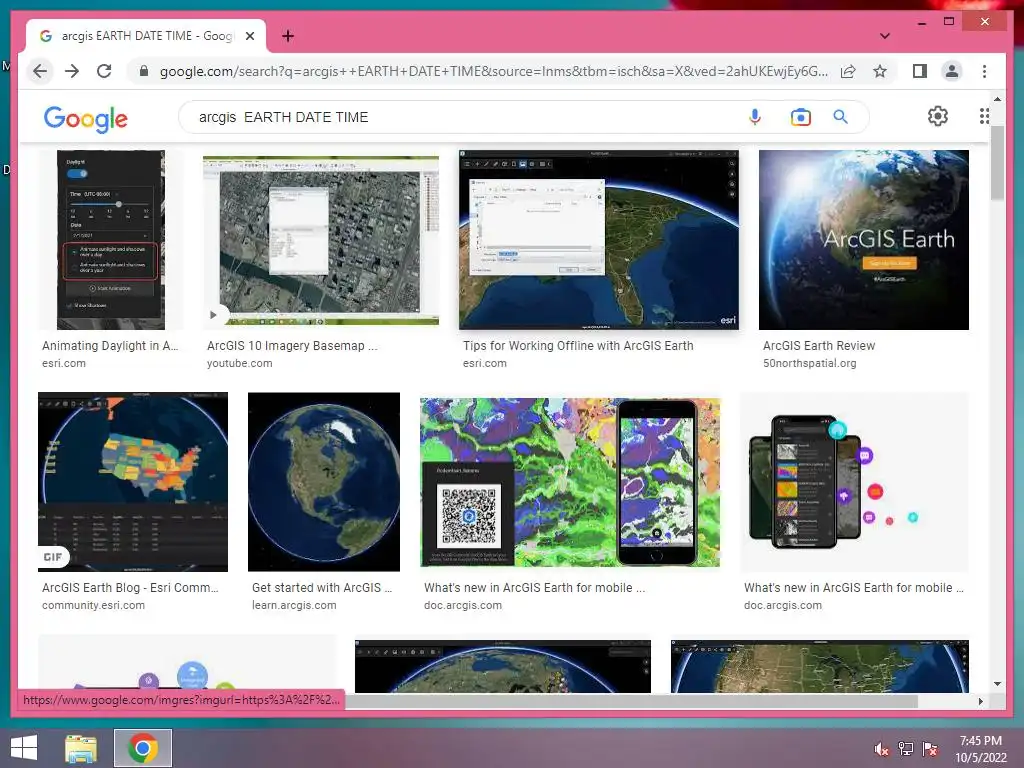Go forward to the next page
Screen dimensions: 1024x768
point(72,71)
